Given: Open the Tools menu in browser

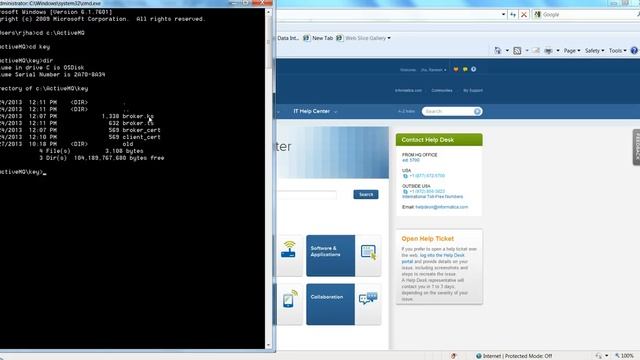Looking at the screenshot, I should click(x=617, y=51).
